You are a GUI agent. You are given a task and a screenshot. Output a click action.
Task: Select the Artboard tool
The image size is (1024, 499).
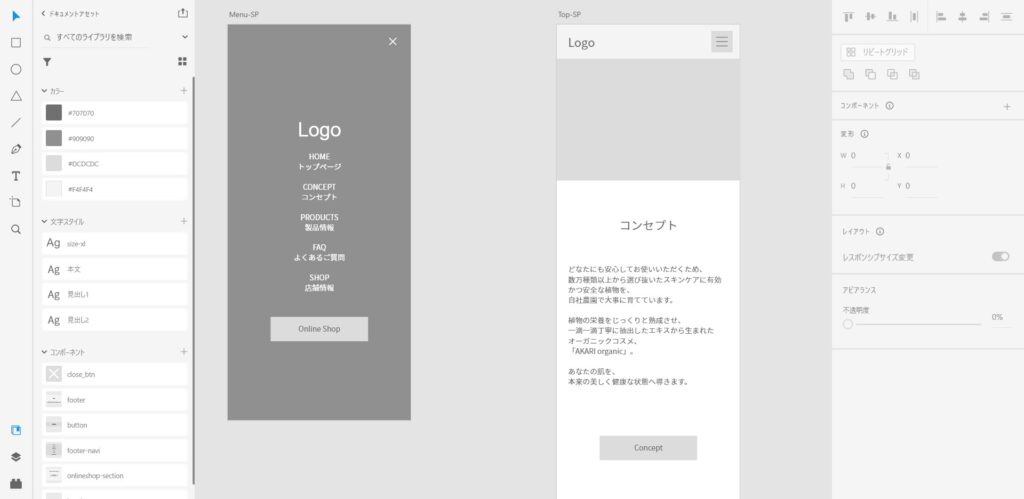click(16, 202)
